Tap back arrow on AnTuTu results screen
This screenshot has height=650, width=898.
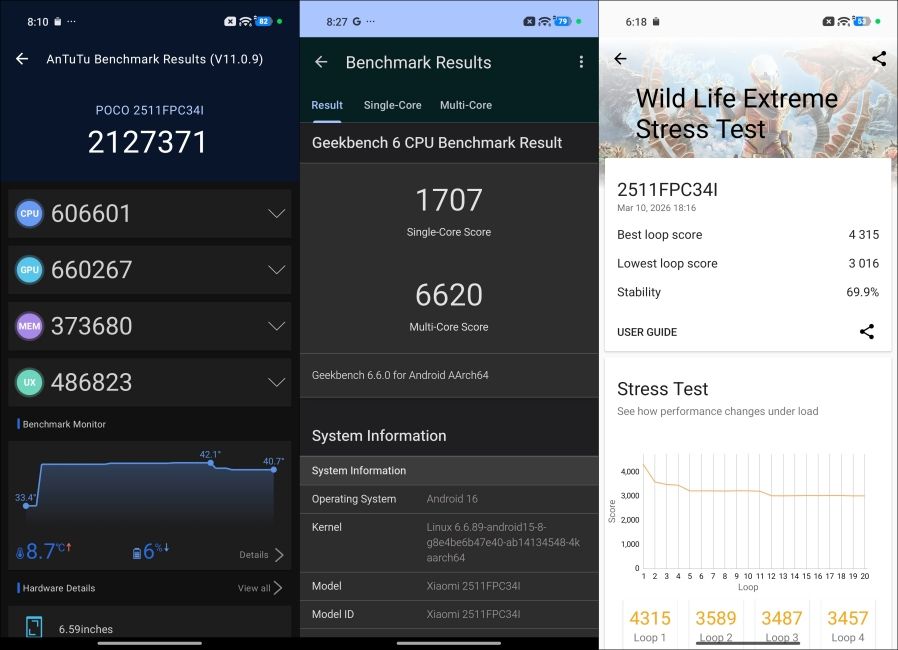click(21, 59)
